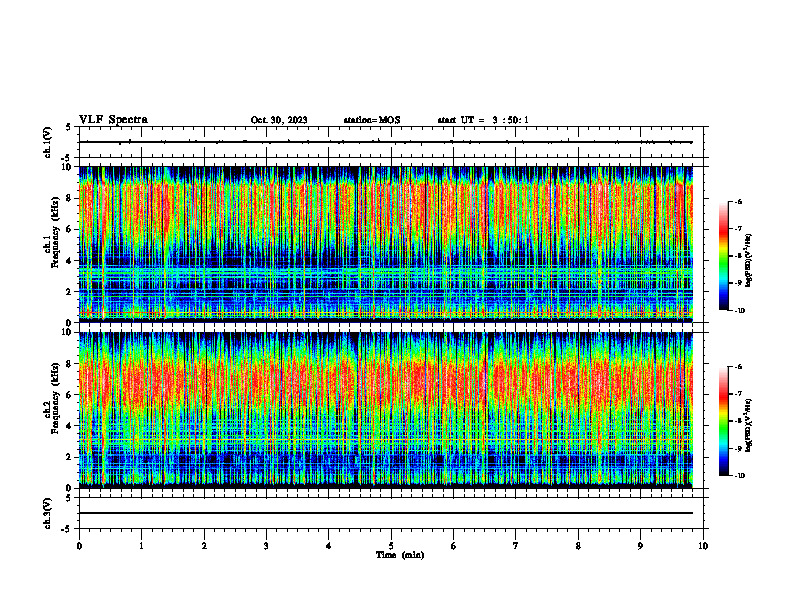Click the "ch.1(V)" waveform axis label

coord(48,142)
